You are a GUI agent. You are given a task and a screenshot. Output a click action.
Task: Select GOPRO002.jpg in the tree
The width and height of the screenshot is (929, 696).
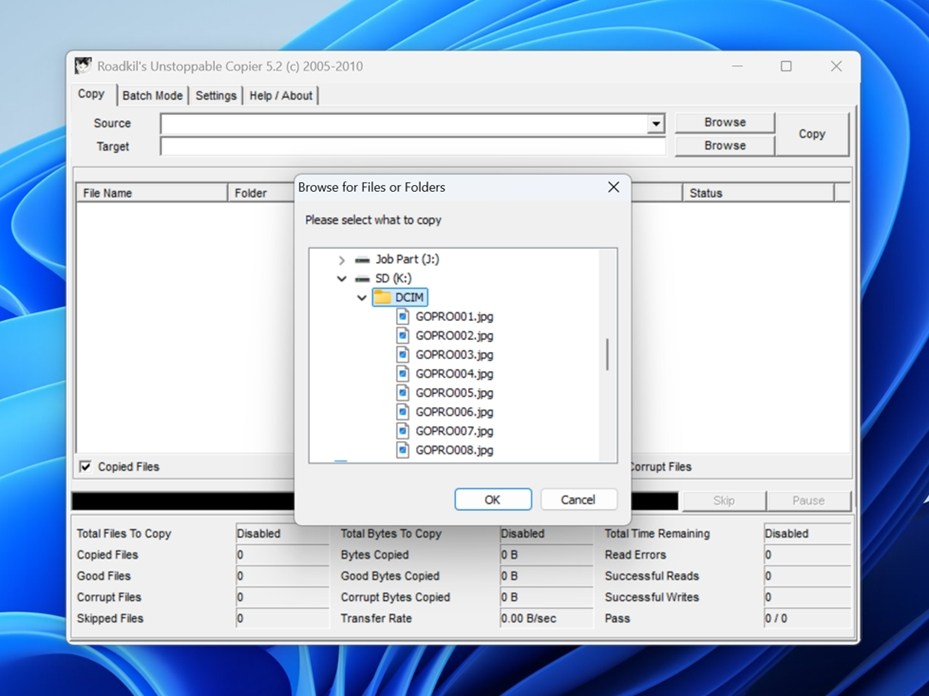point(454,335)
